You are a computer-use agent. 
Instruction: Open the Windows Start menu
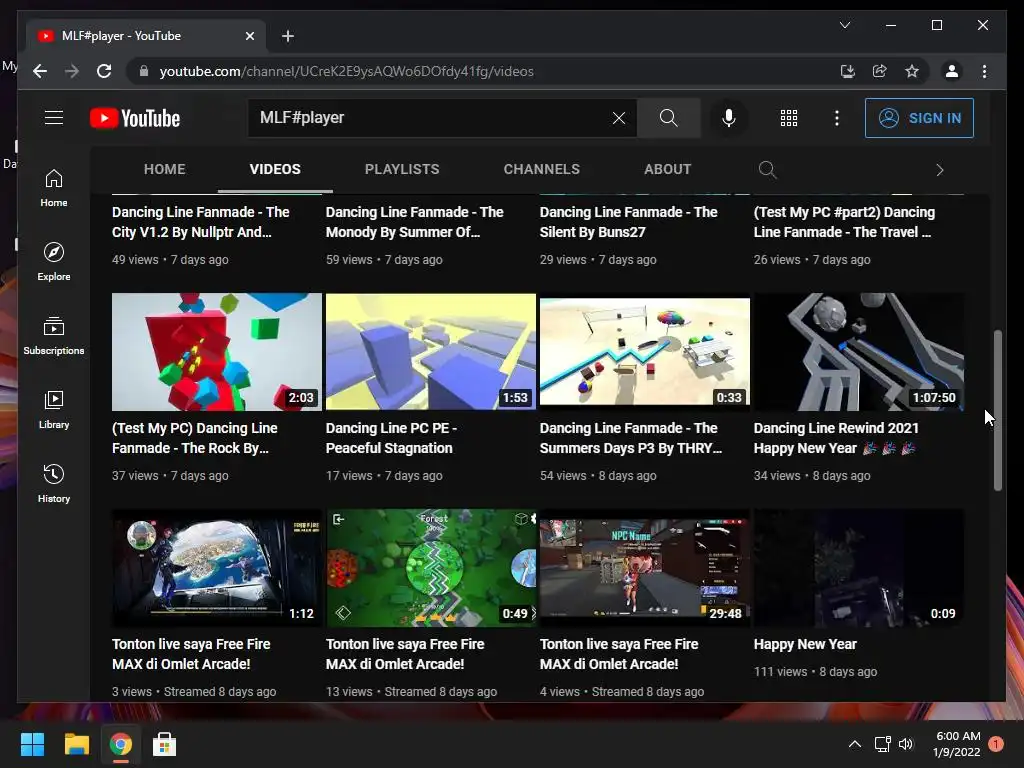point(32,744)
